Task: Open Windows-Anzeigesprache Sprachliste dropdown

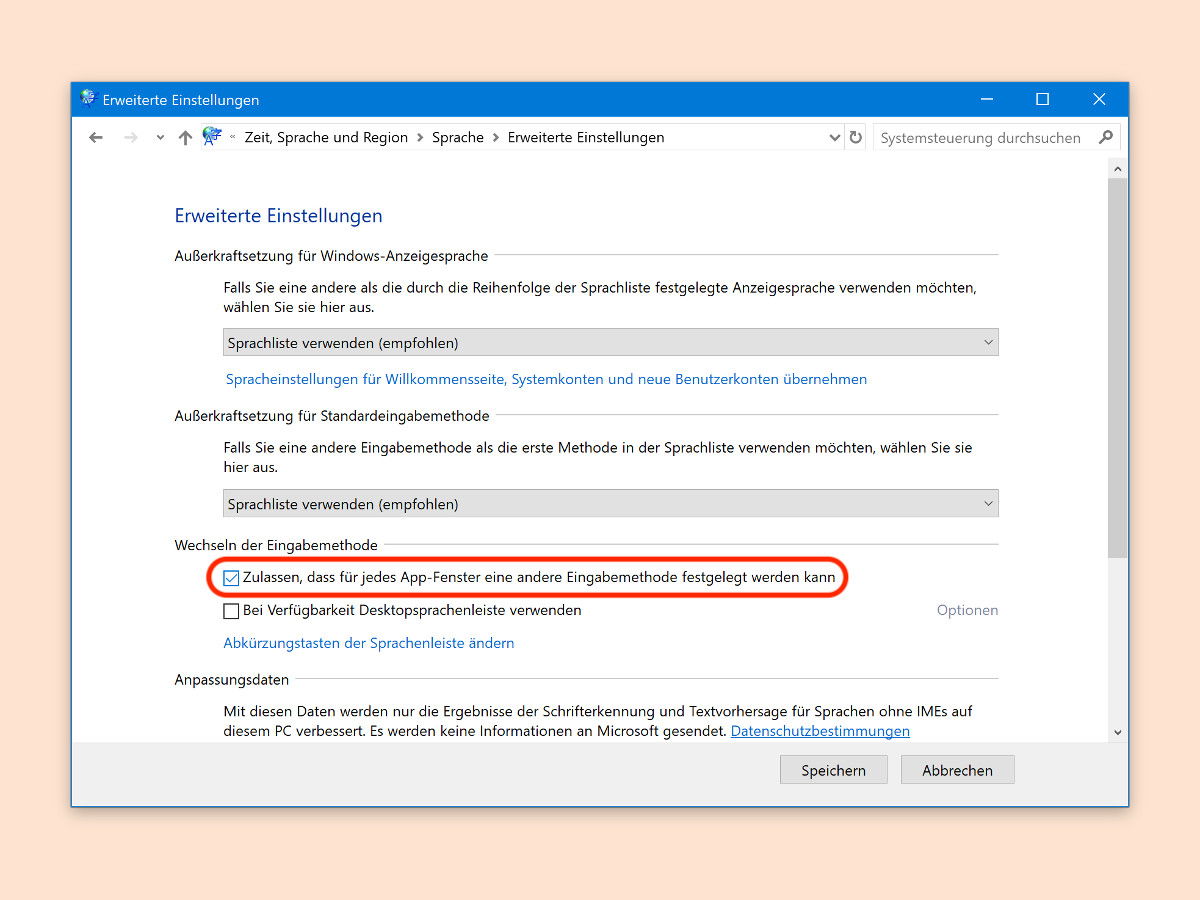Action: click(610, 343)
